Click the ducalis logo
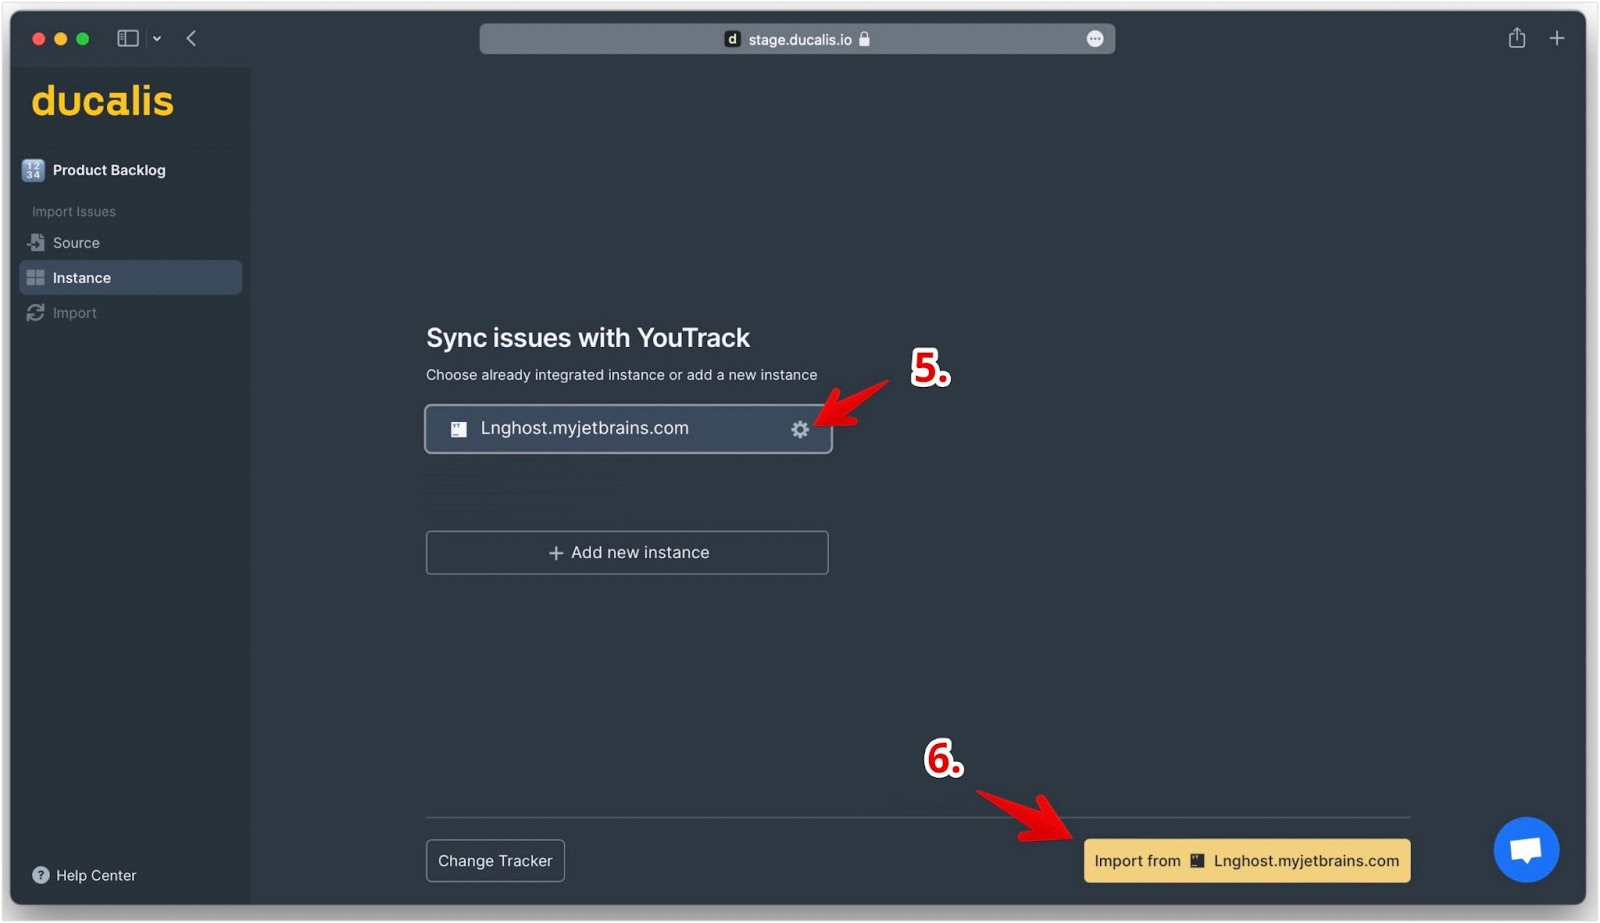1600x923 pixels. (103, 101)
